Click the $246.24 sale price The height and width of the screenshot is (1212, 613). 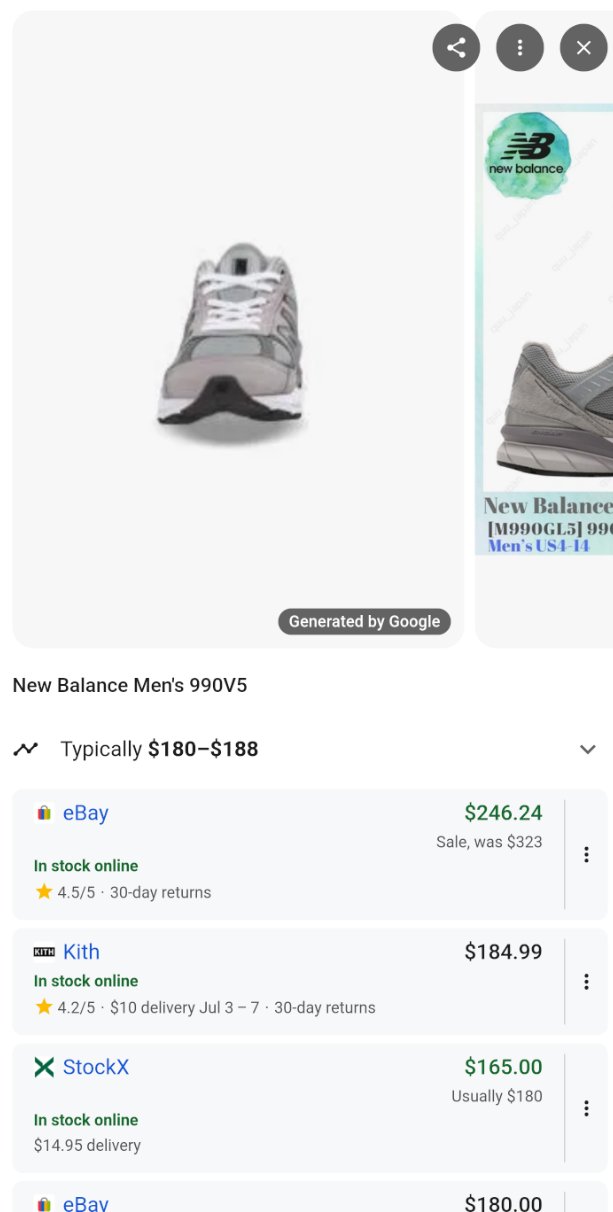(503, 813)
